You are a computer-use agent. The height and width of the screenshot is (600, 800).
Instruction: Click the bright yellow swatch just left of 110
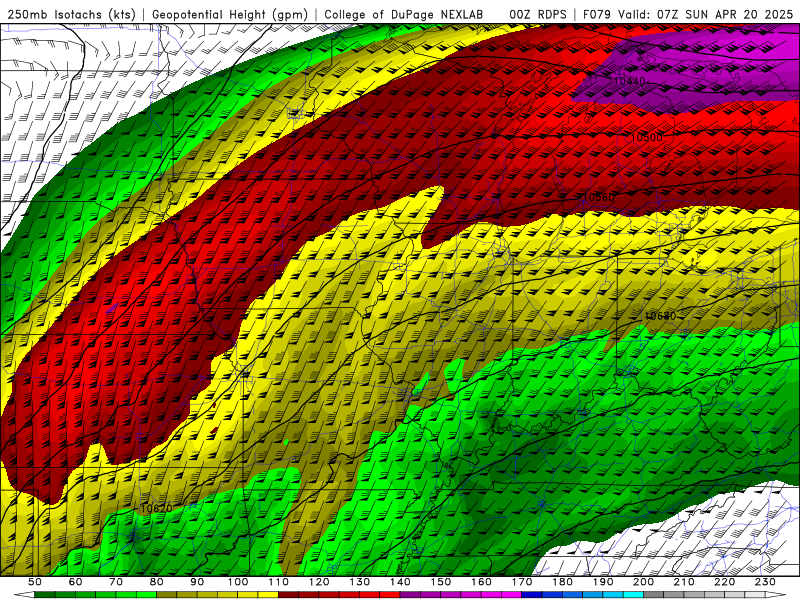[x=268, y=595]
